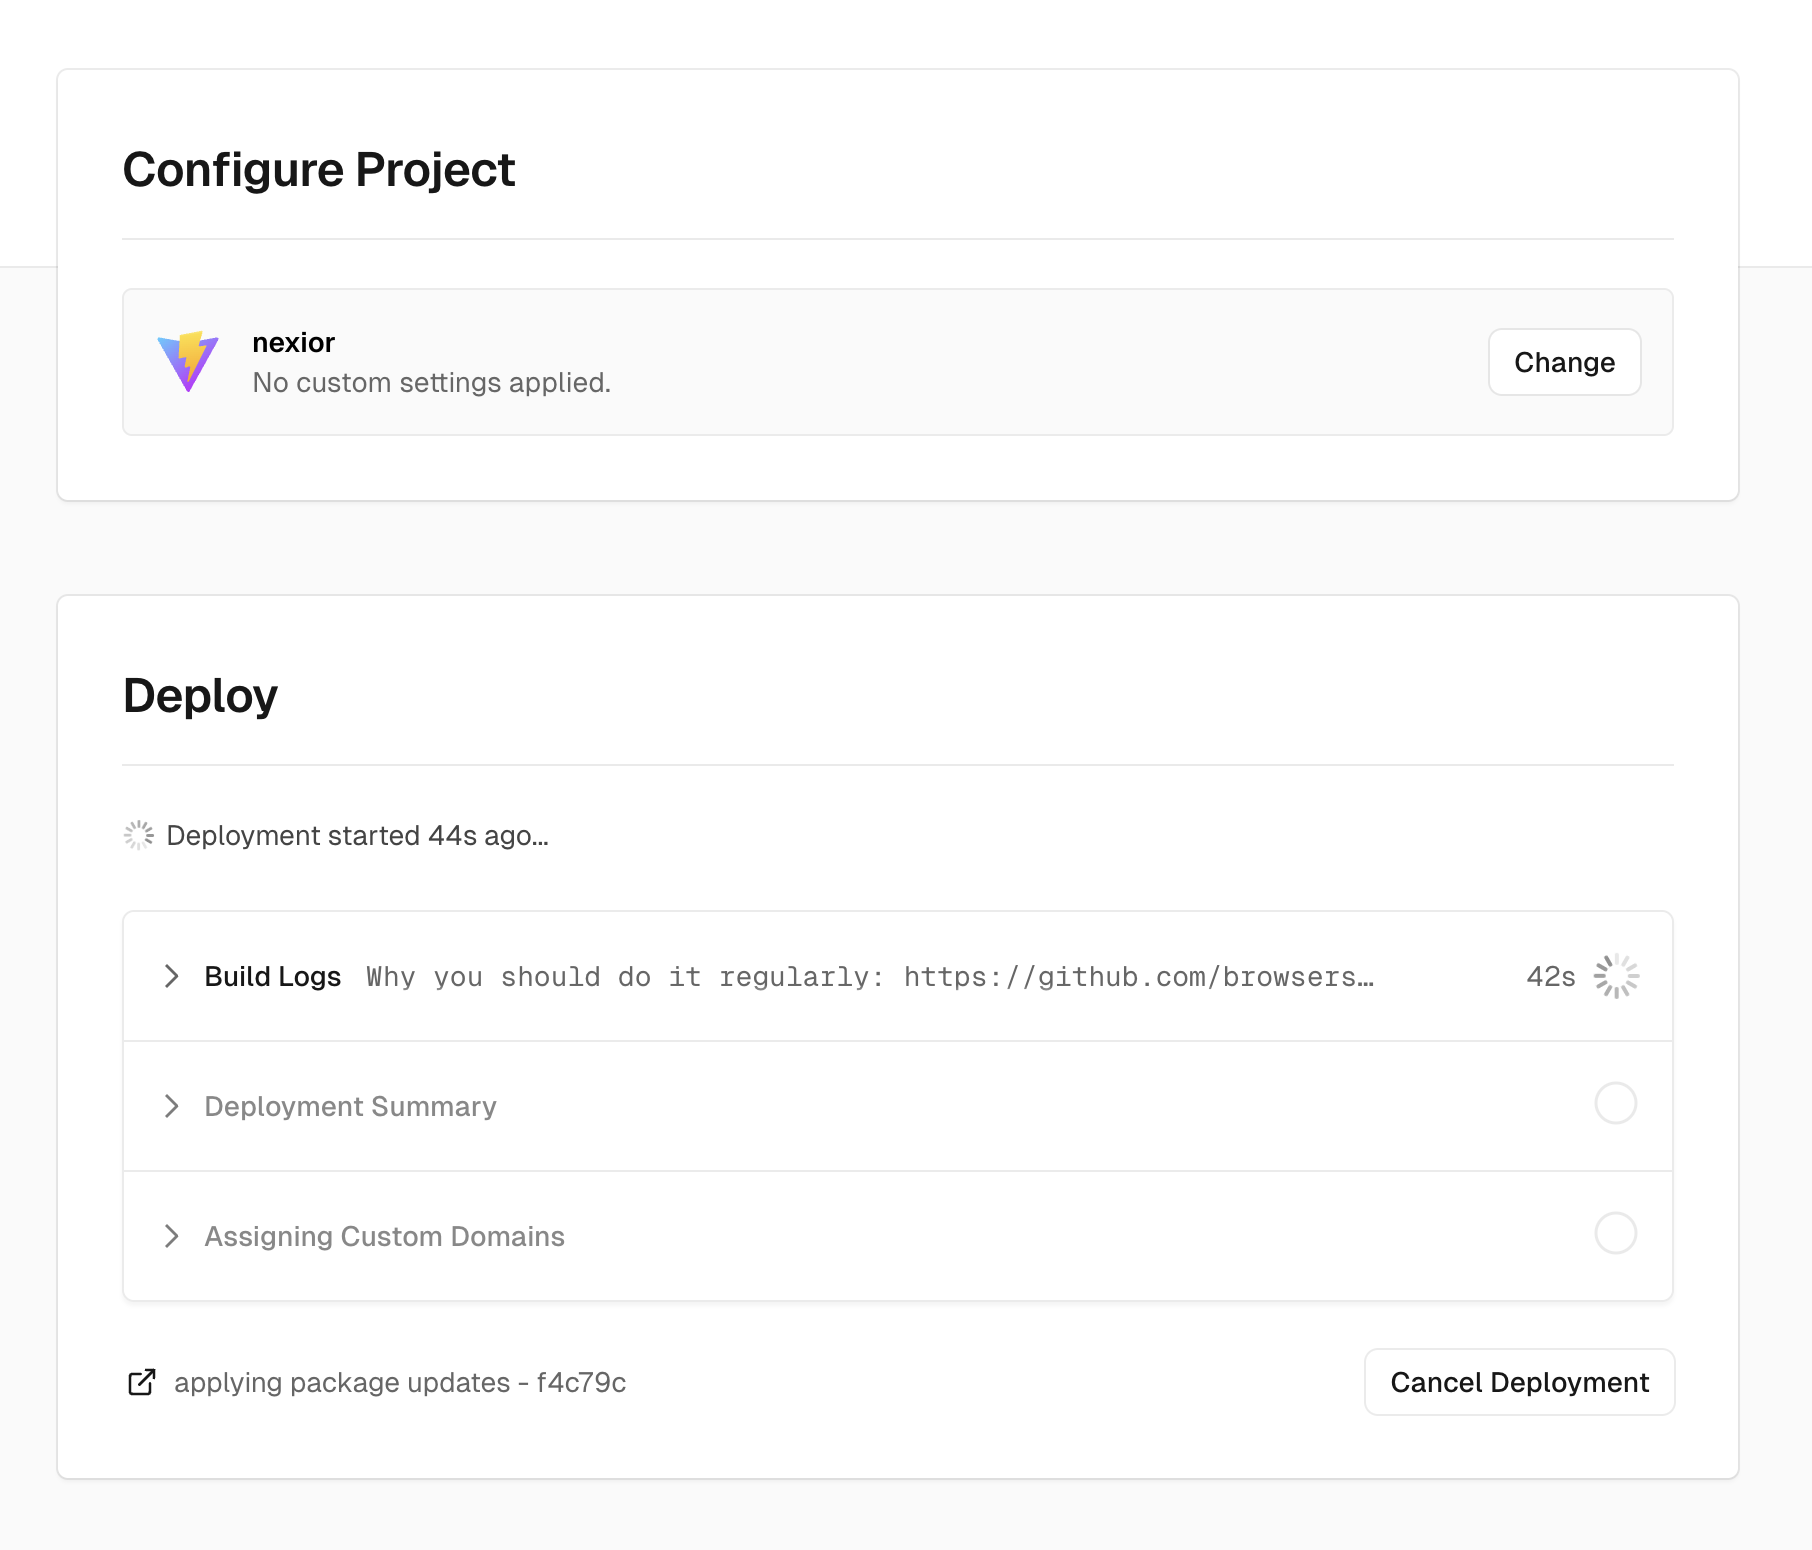Expand the Deployment Summary chevron
The image size is (1812, 1550).
click(172, 1106)
